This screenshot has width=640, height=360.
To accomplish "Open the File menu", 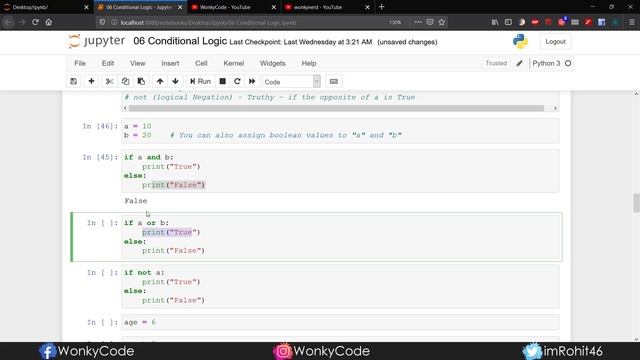I will point(80,63).
